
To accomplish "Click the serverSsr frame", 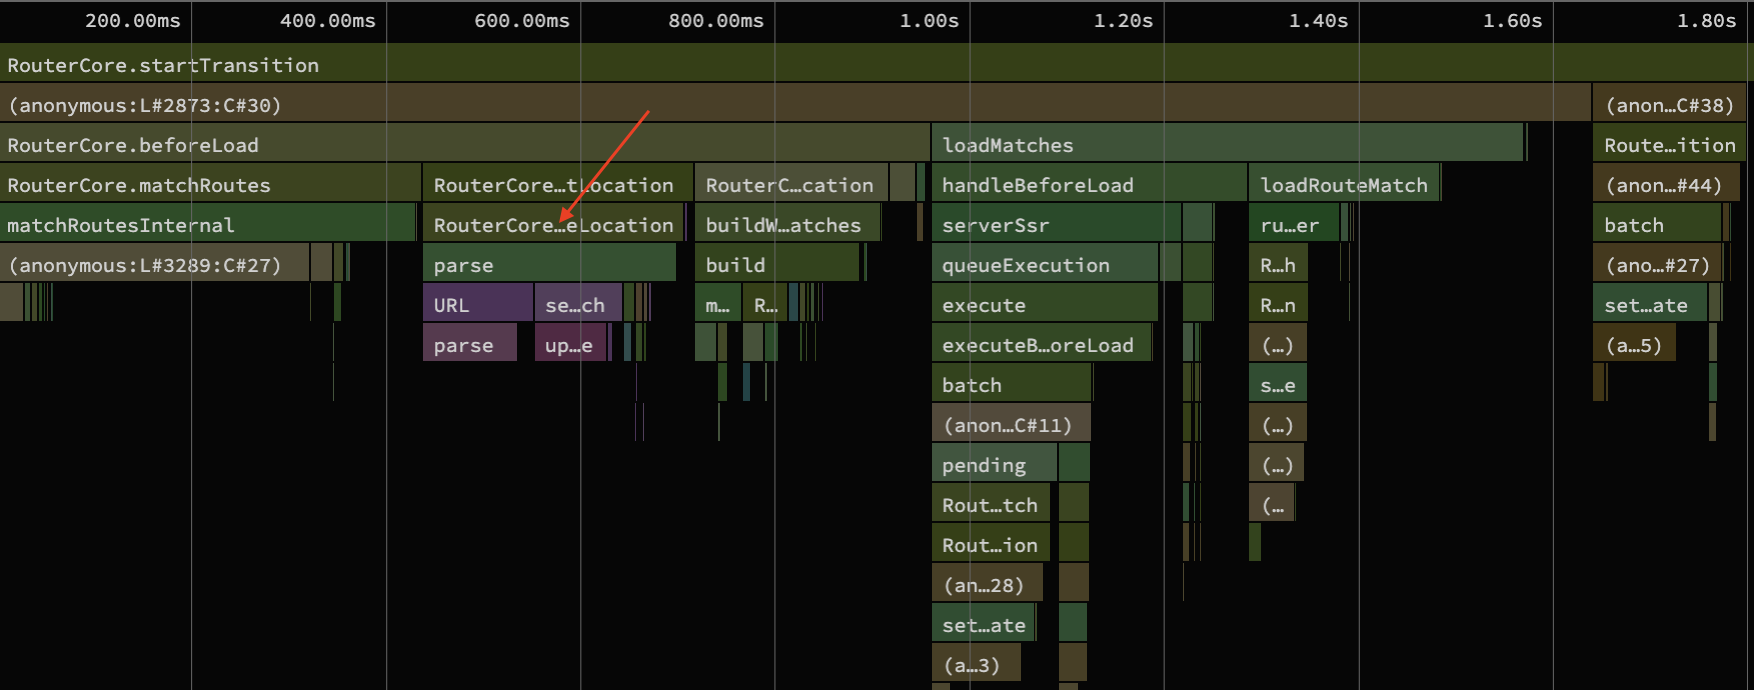I will [x=1056, y=224].
